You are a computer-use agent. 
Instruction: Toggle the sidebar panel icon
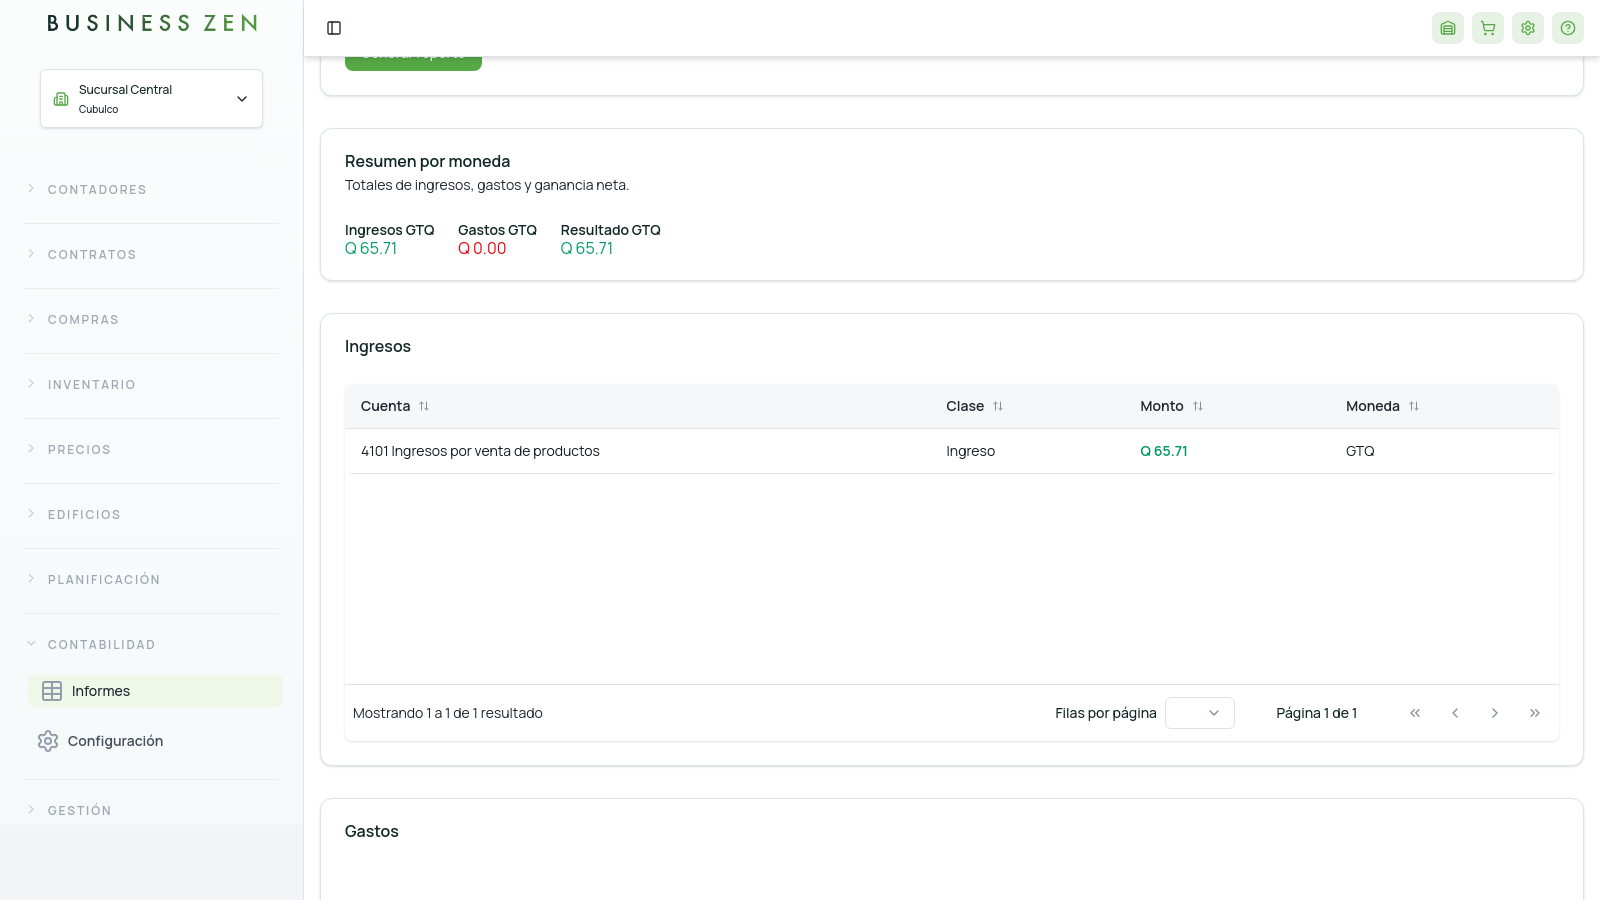(x=334, y=28)
